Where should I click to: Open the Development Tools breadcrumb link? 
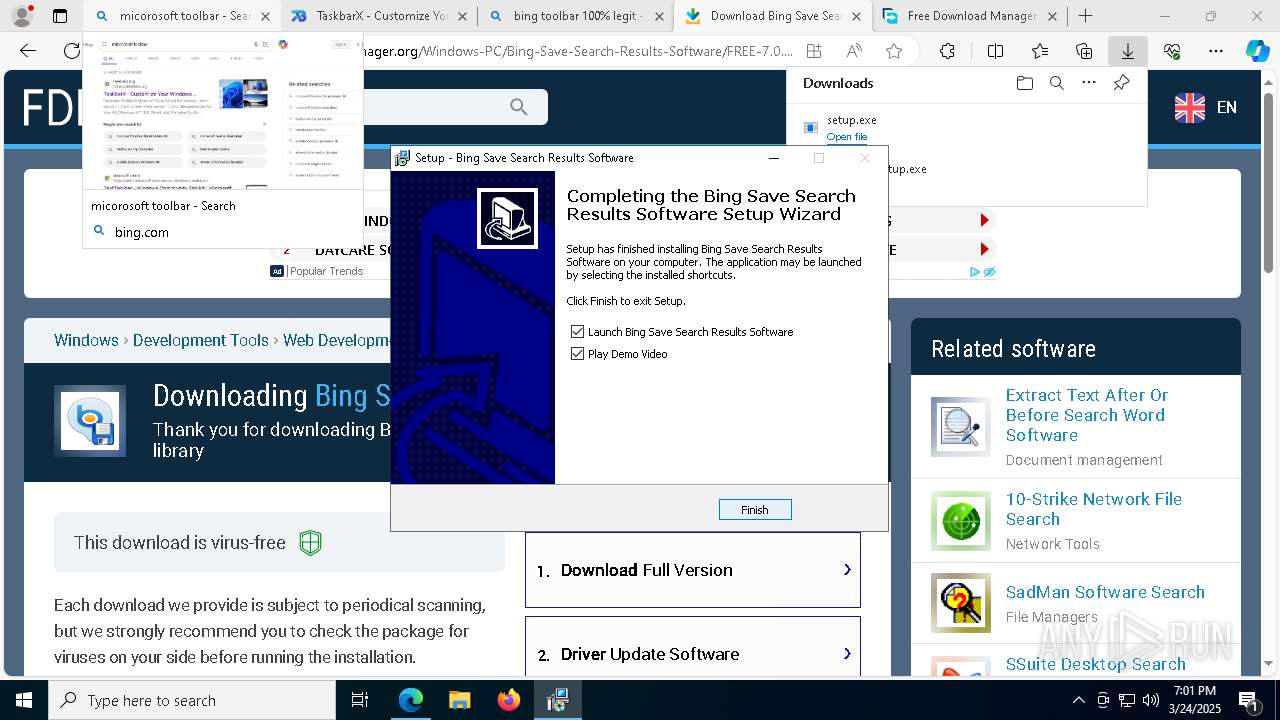(x=201, y=340)
